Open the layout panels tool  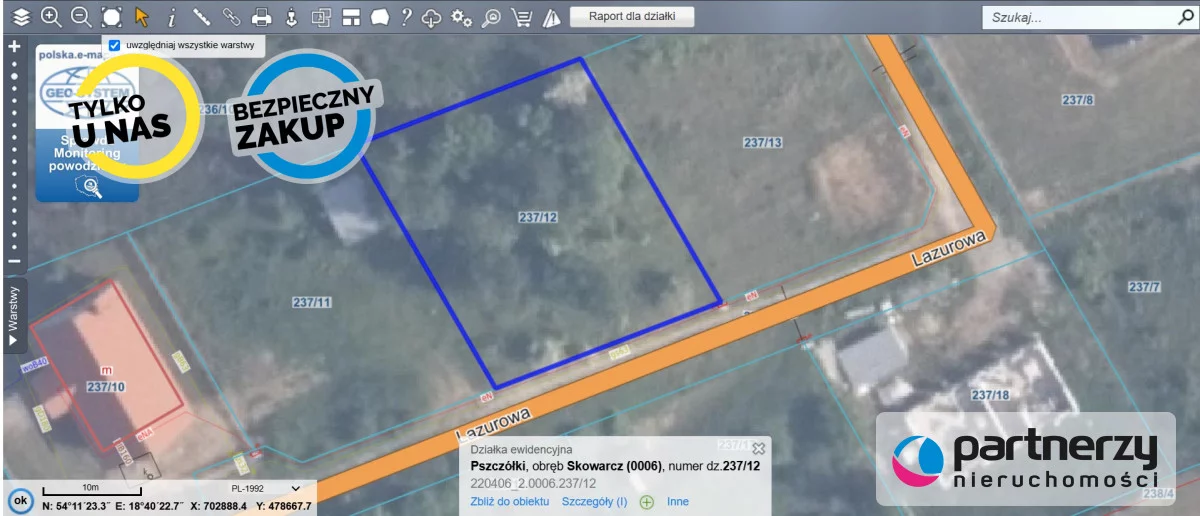(350, 16)
